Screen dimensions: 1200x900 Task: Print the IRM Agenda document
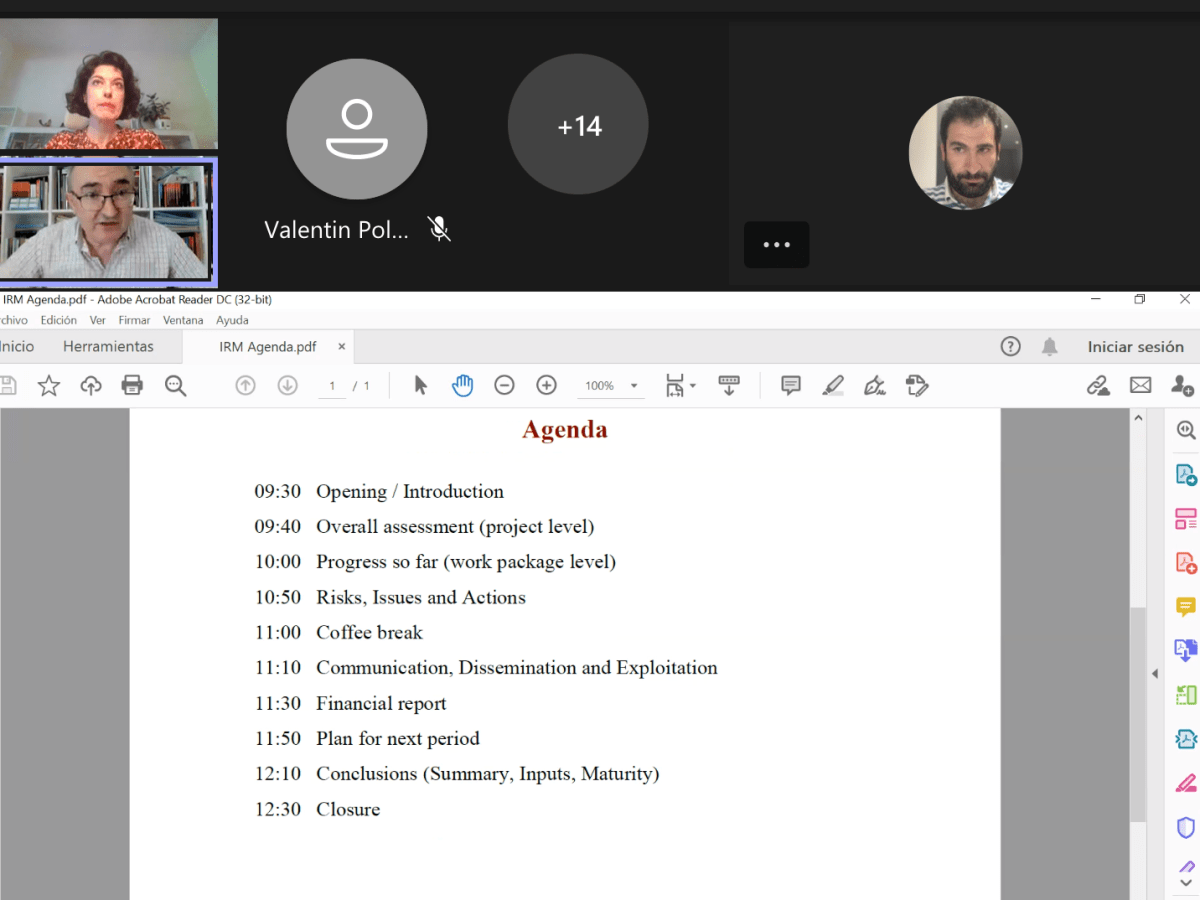point(132,385)
